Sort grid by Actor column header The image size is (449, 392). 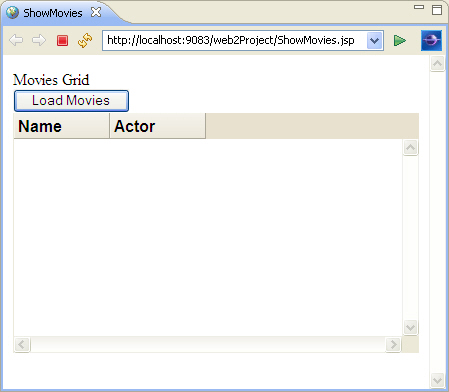point(158,126)
